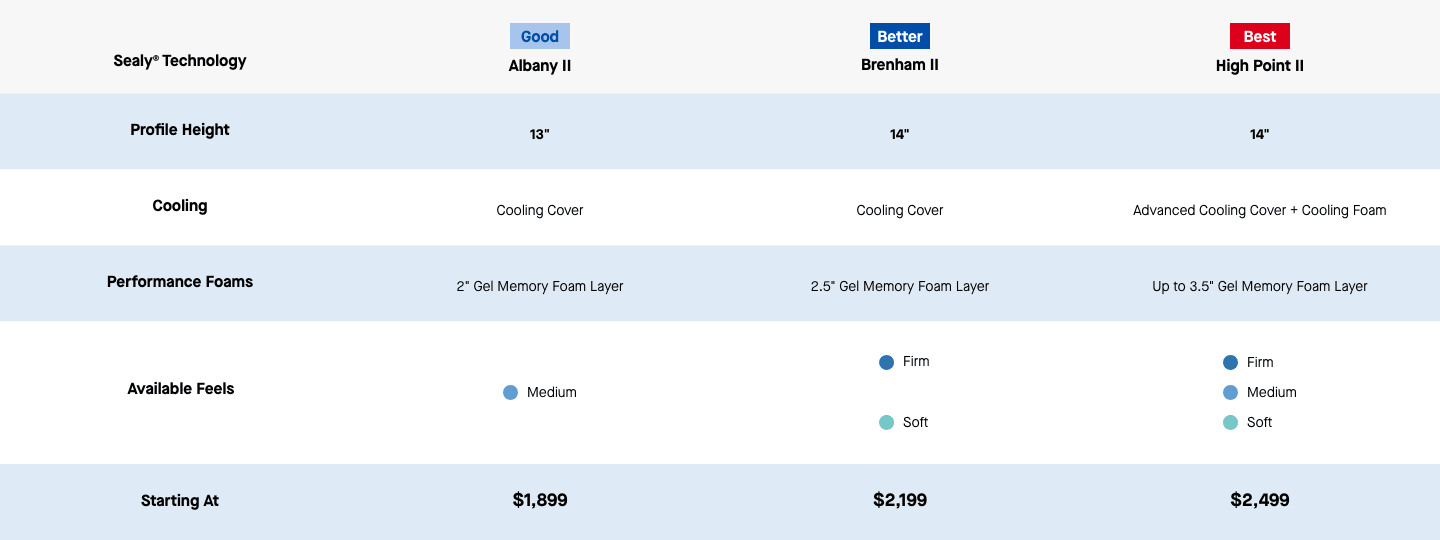Click the Soft feel dot for Brenham II

tap(886, 423)
